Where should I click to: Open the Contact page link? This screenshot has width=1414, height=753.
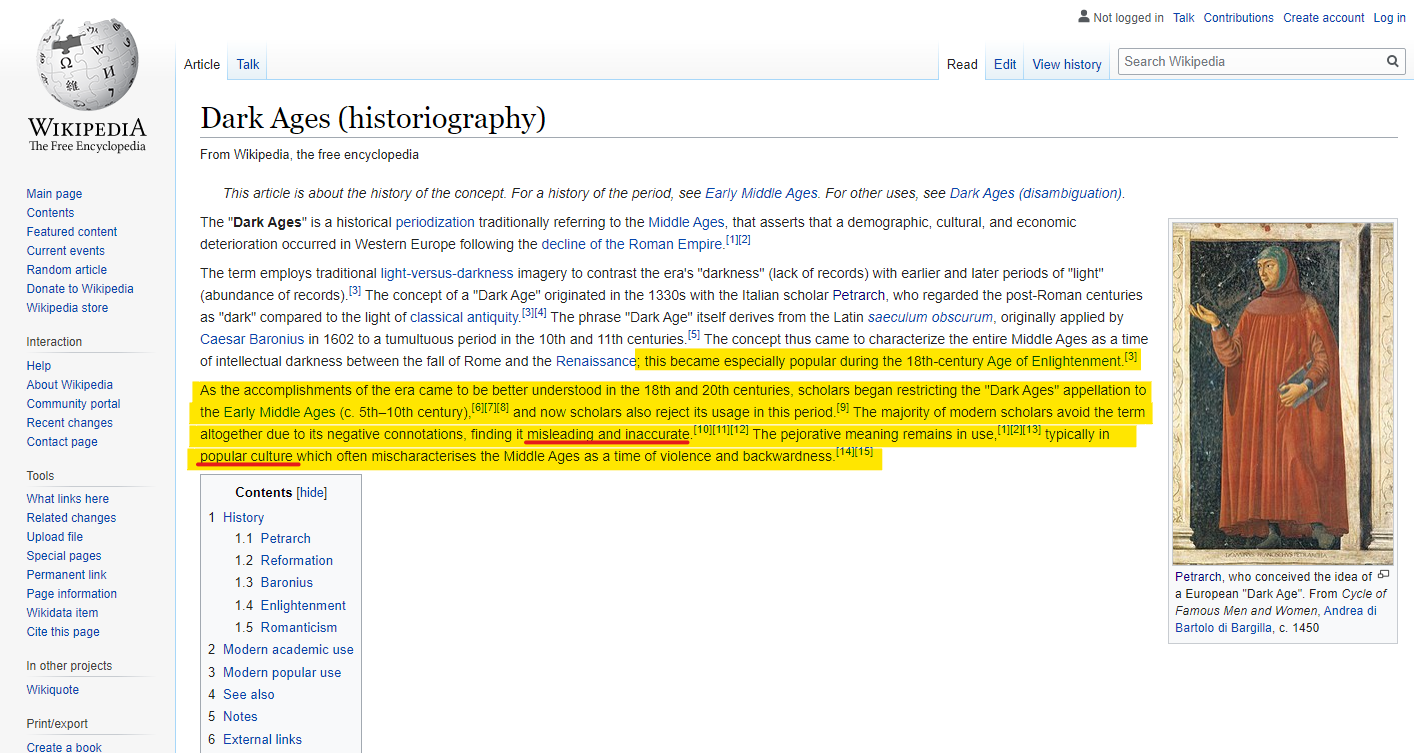(x=62, y=442)
